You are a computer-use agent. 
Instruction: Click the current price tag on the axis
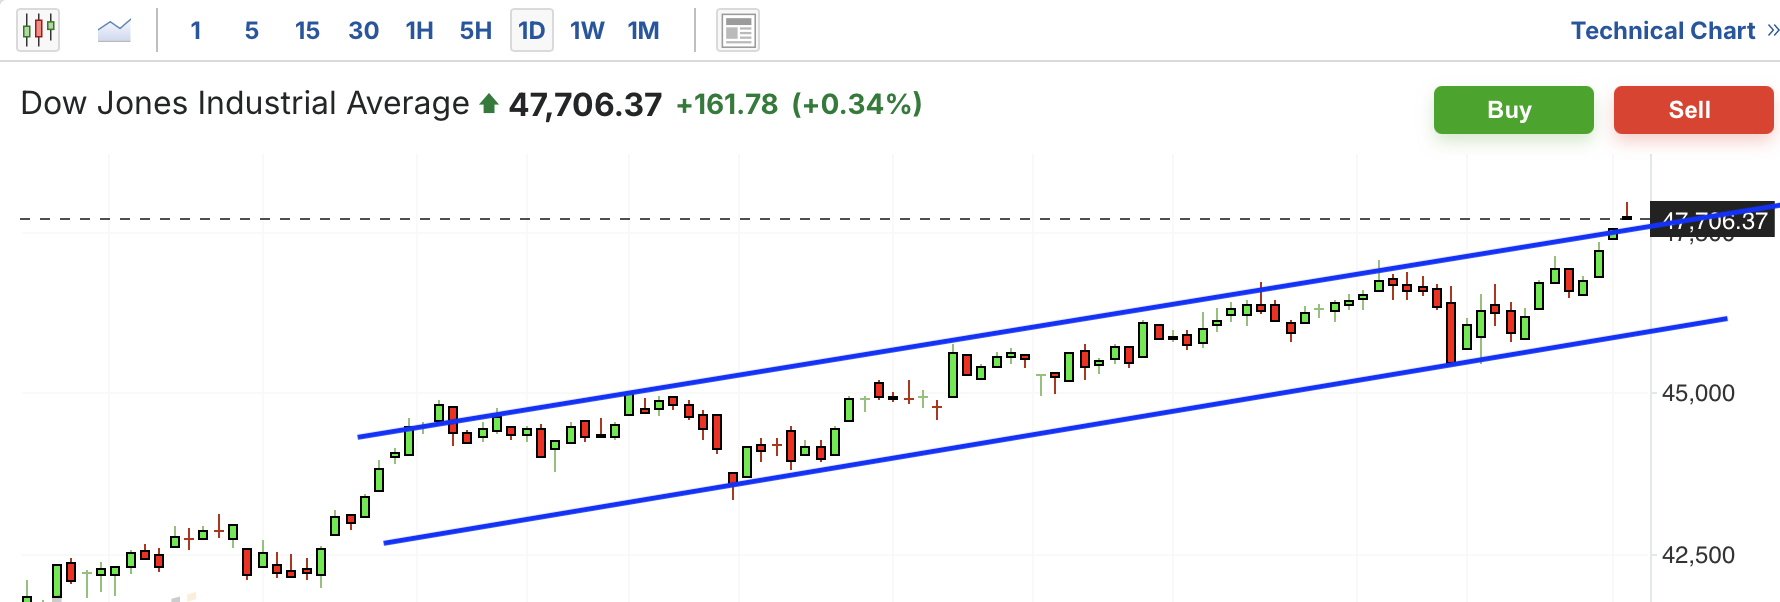pyautogui.click(x=1712, y=220)
